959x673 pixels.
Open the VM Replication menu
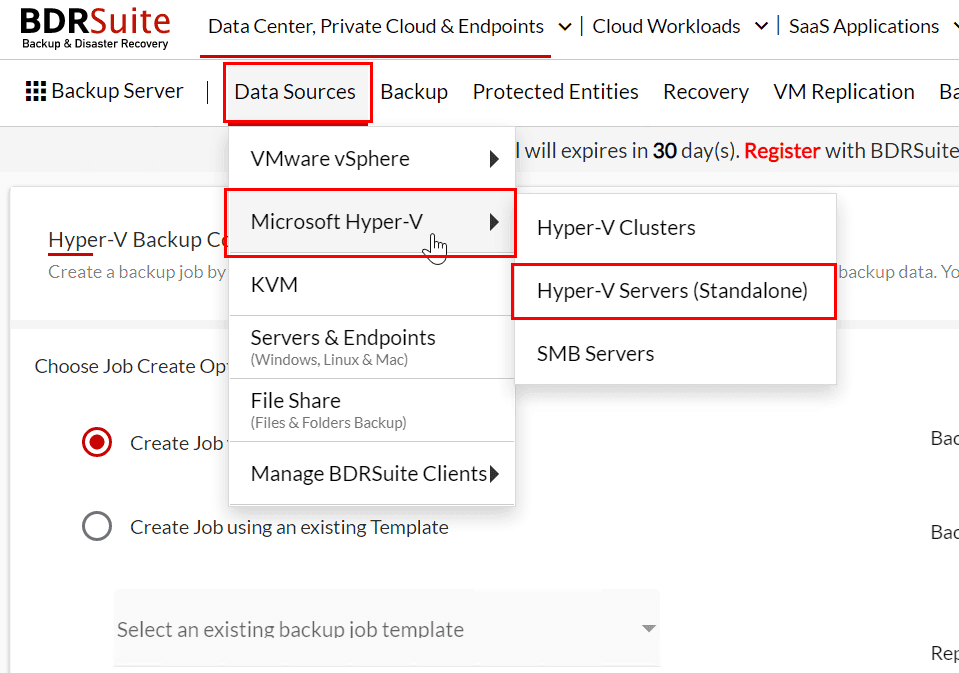(844, 92)
